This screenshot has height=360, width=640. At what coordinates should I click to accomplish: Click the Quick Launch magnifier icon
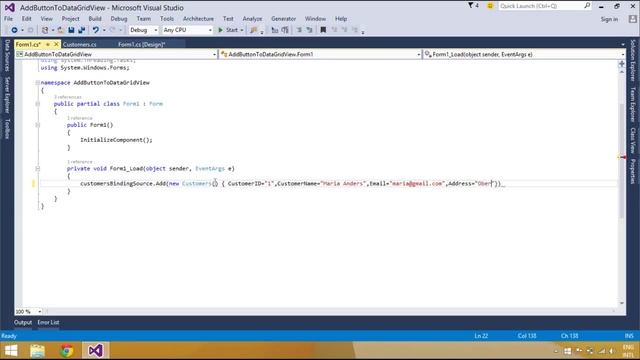[587, 6]
